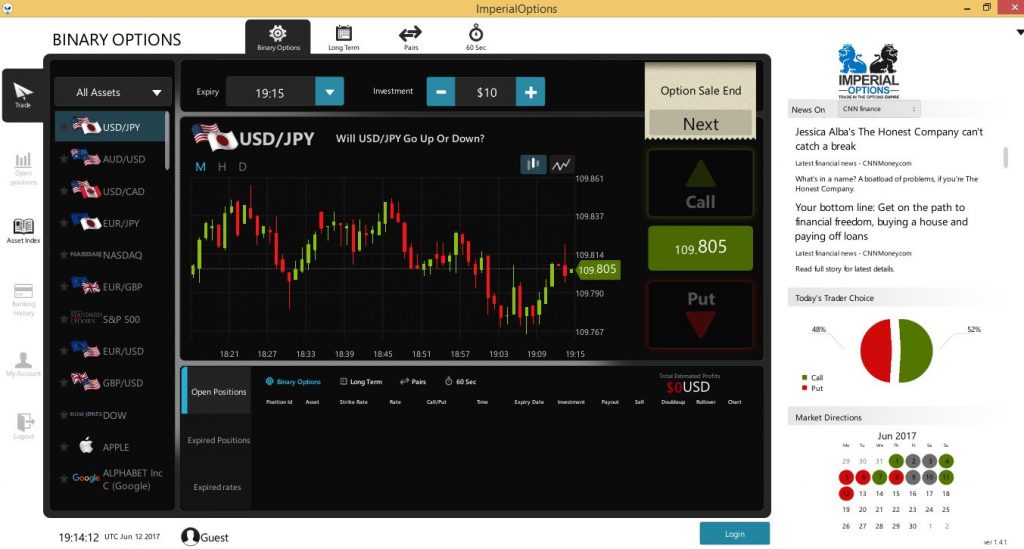Select the Pairs top tab

[x=410, y=37]
